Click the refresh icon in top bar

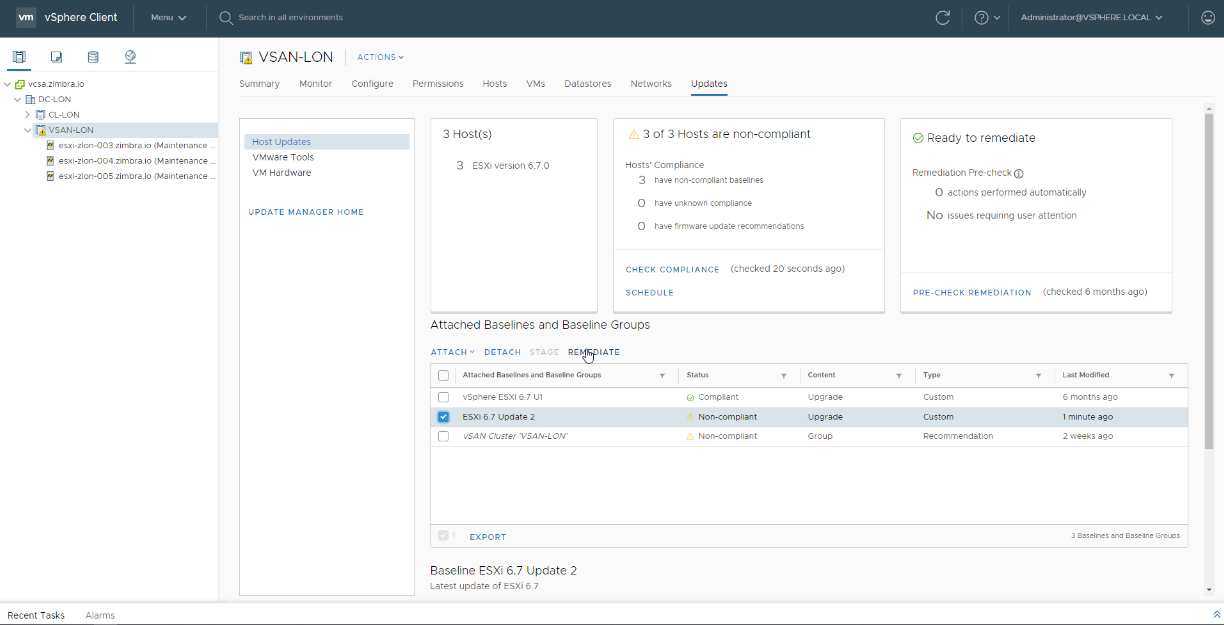tap(942, 17)
